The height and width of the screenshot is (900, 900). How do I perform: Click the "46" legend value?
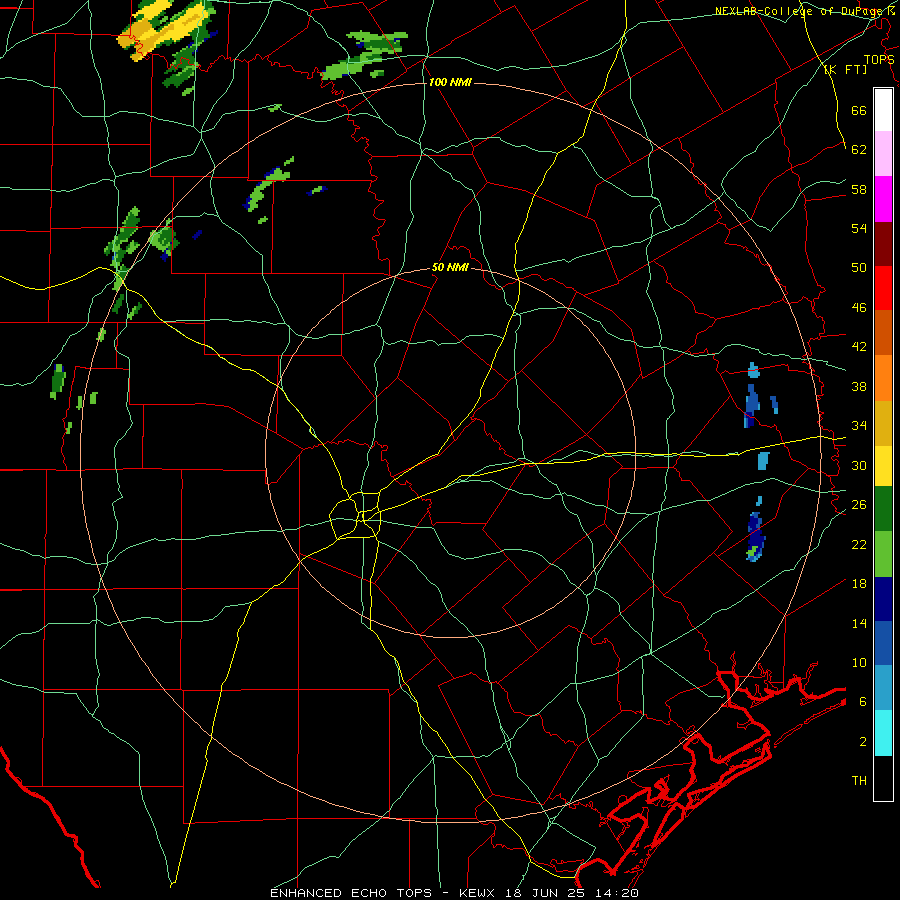(x=859, y=308)
